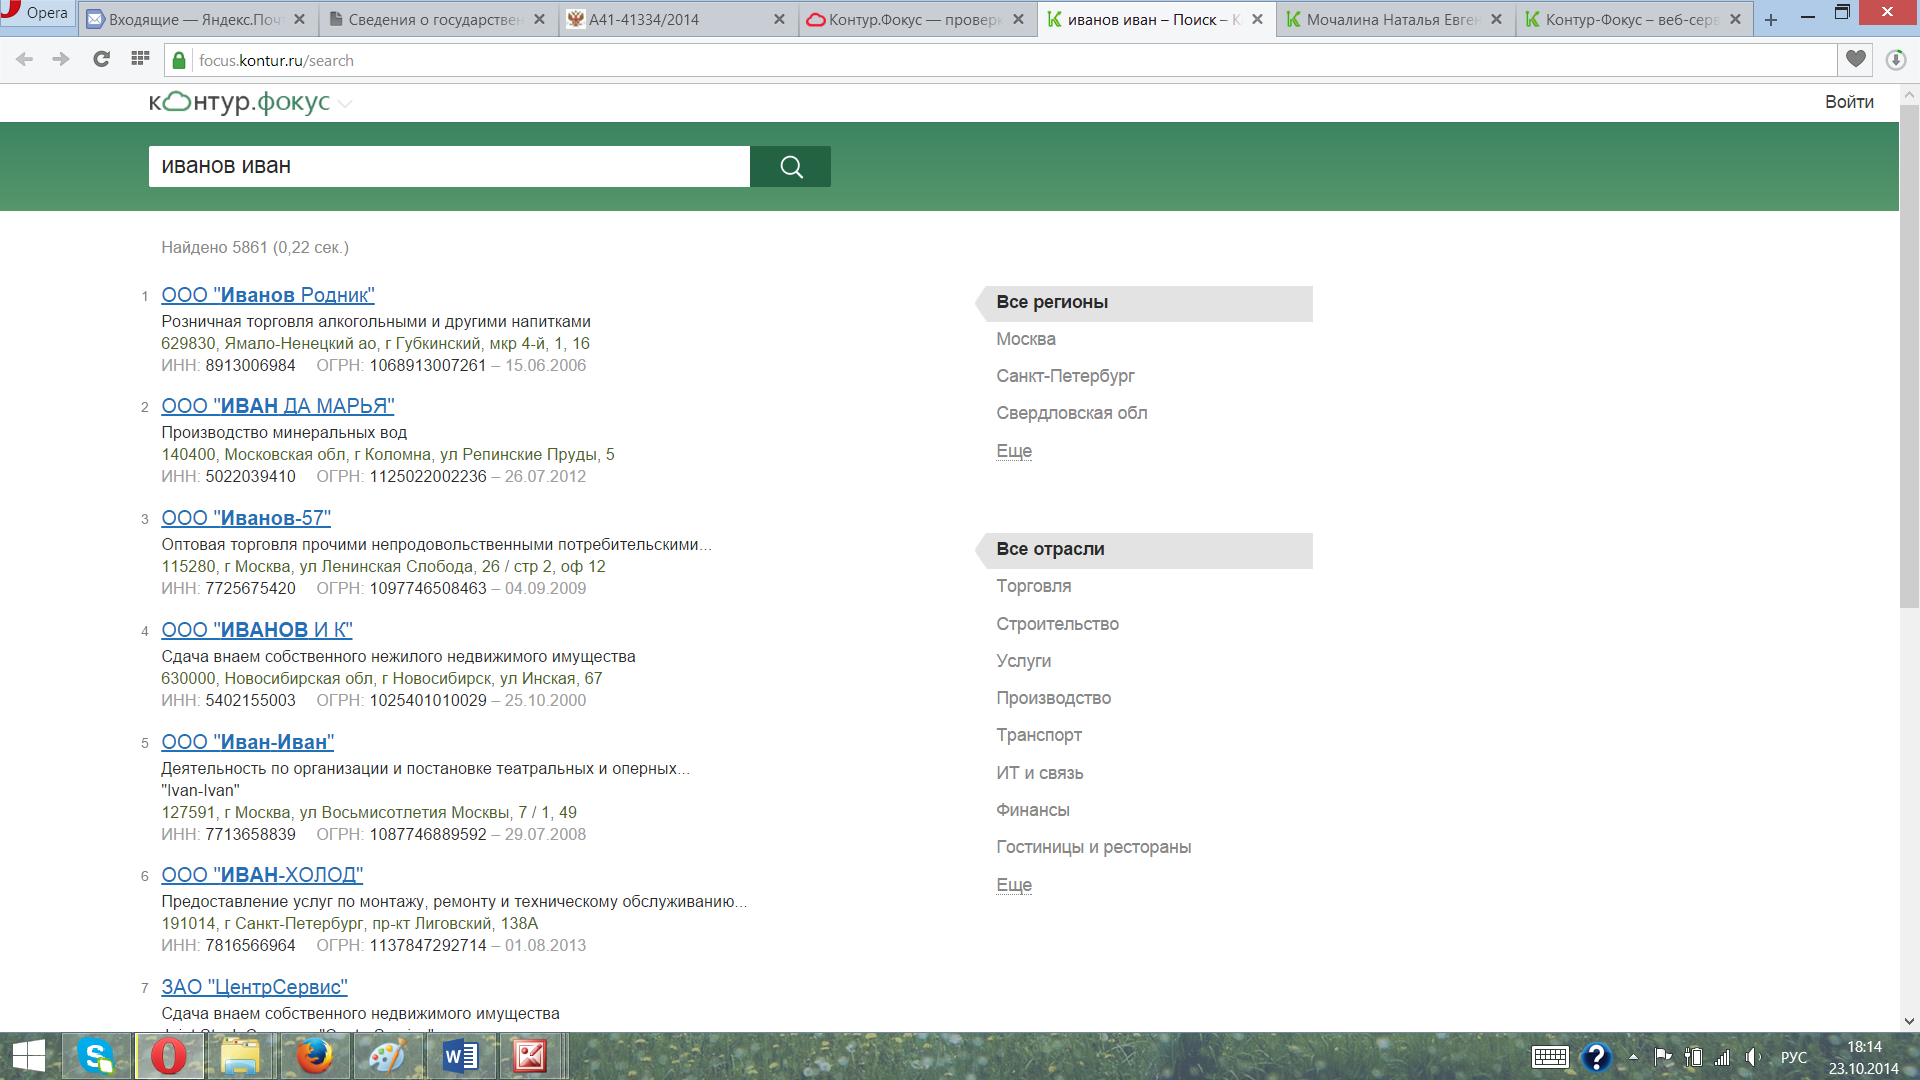Open the volume speaker tray icon
1920x1080 pixels.
(x=1753, y=1057)
